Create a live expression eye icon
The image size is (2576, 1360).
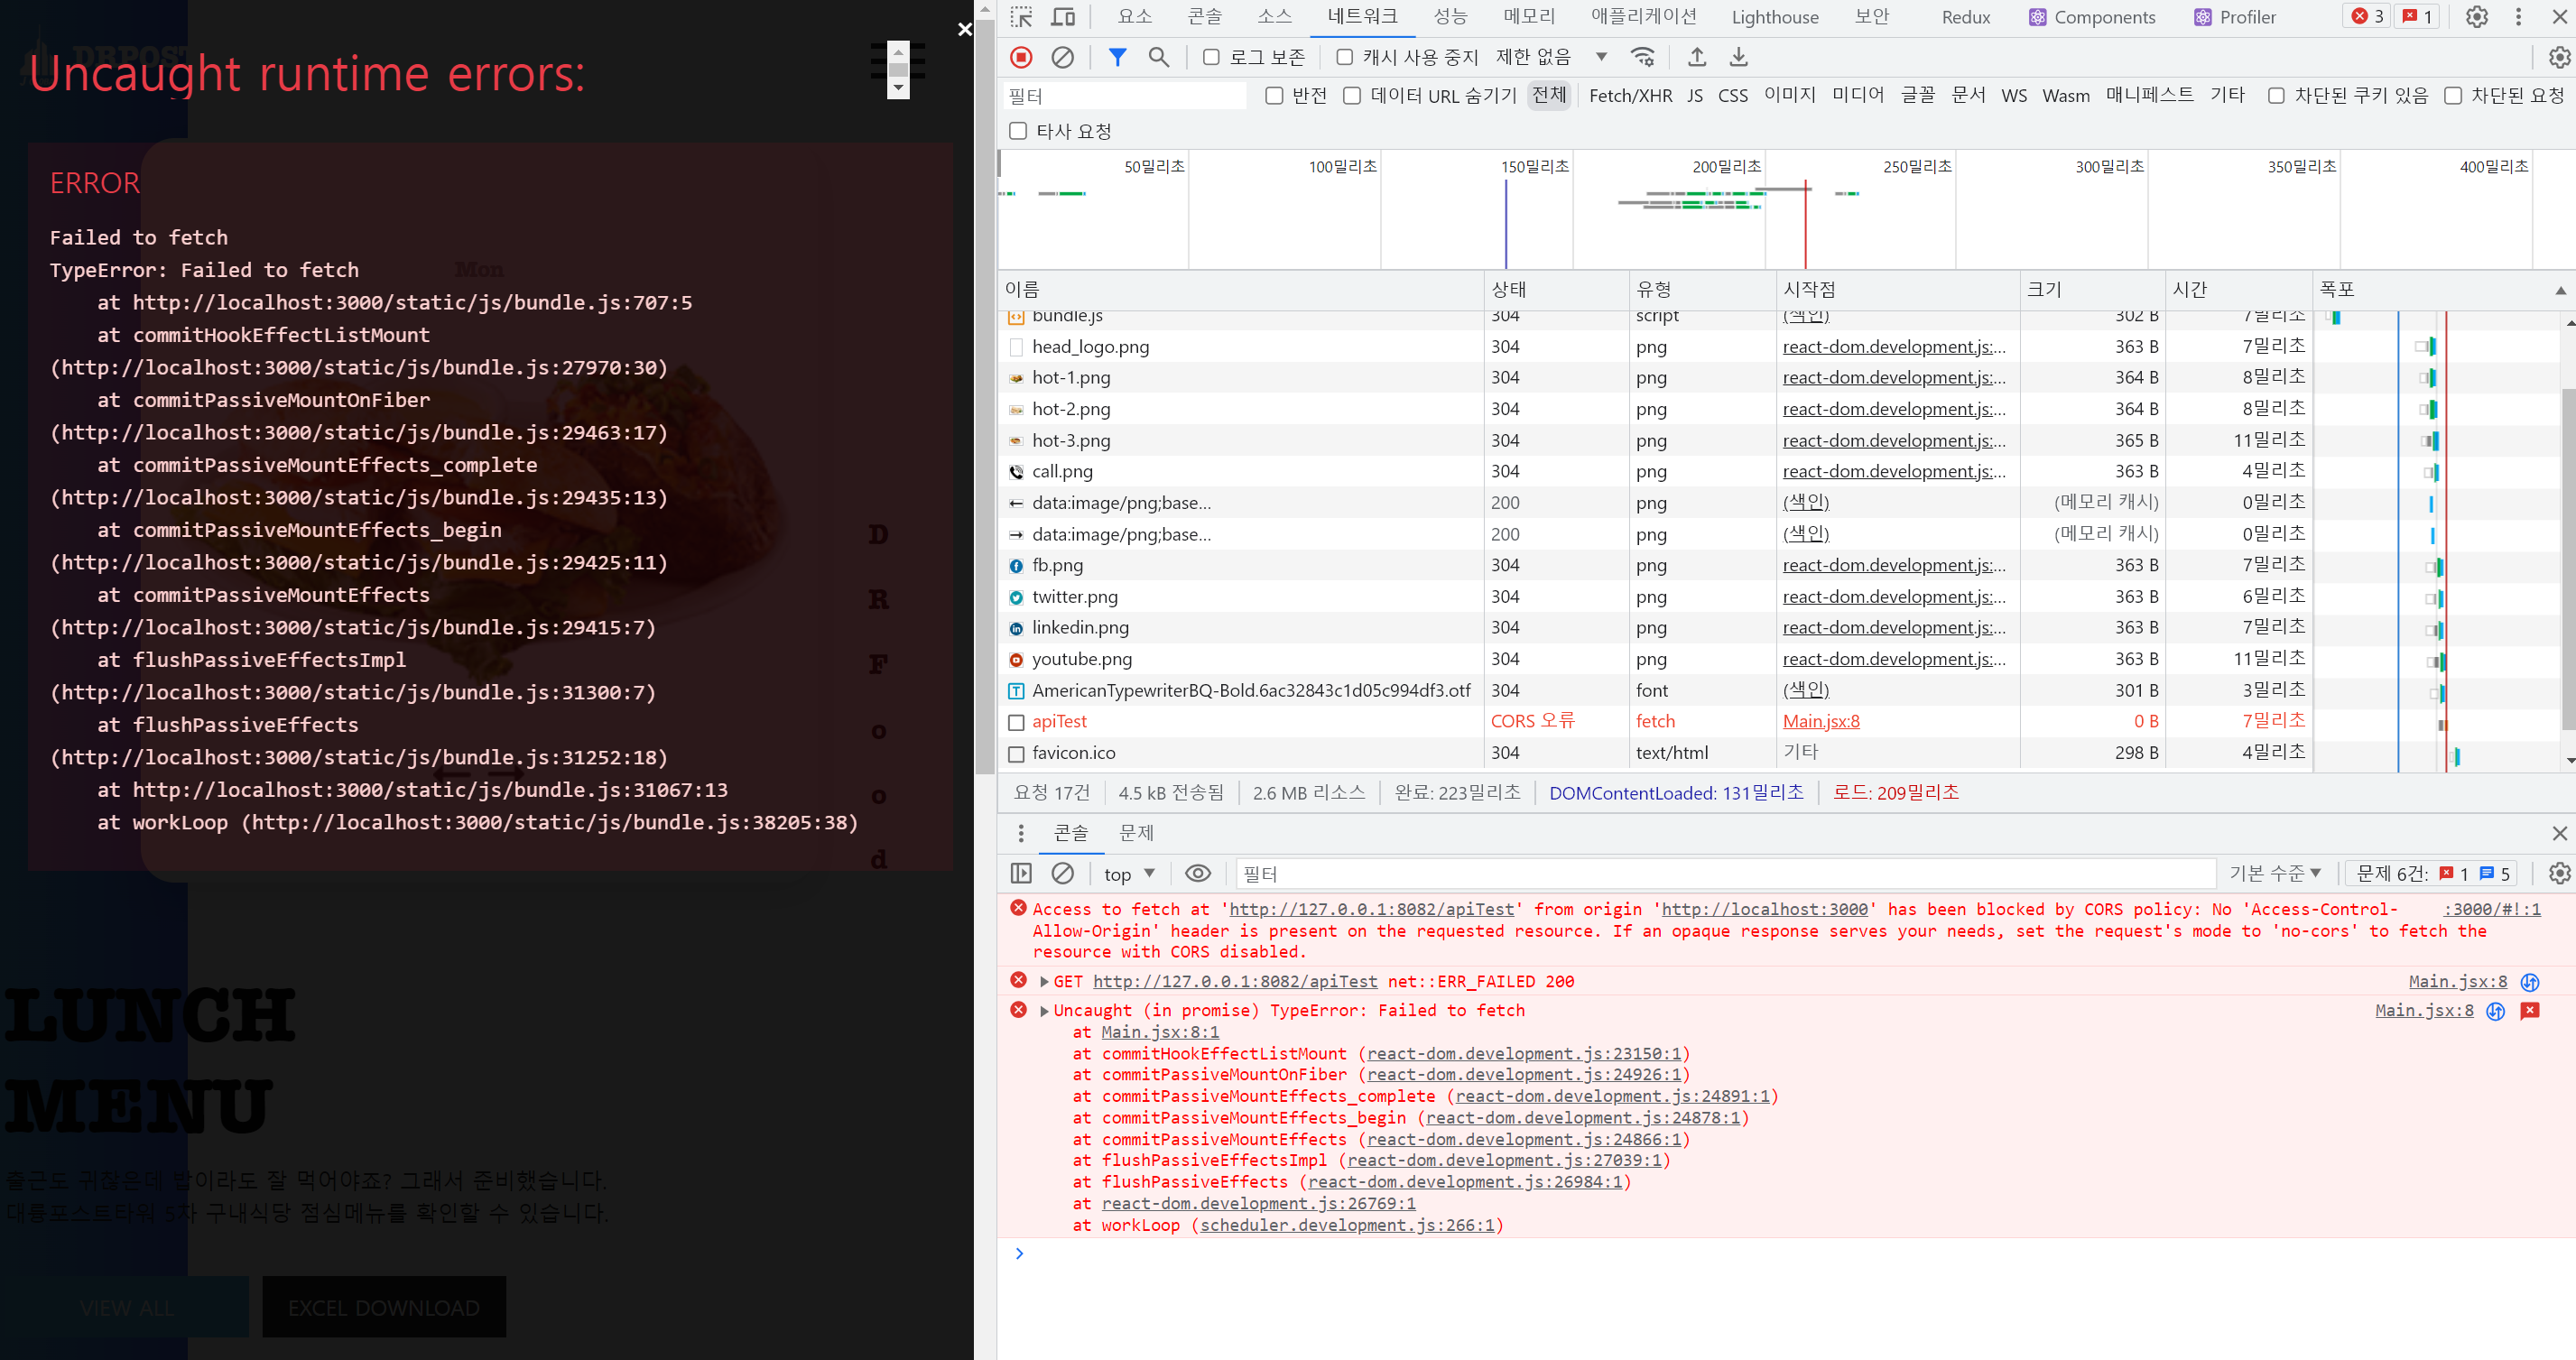[x=1198, y=874]
